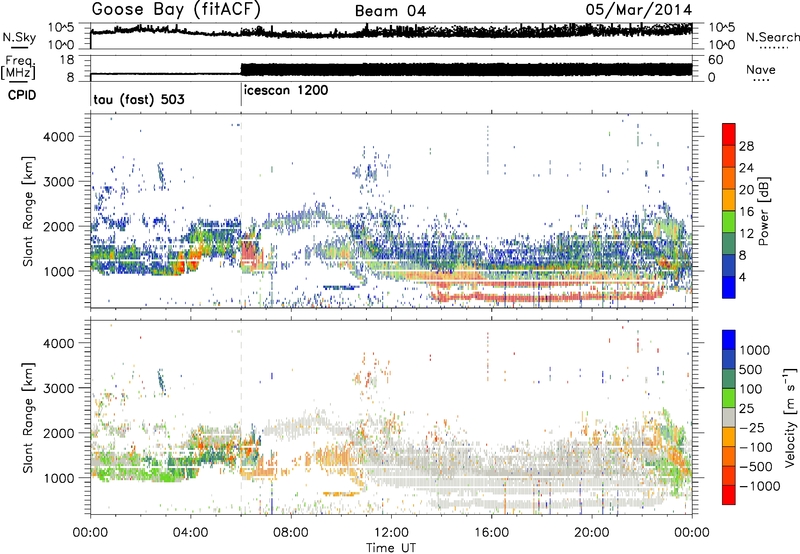Viewport: 800px width, 554px height.
Task: Click the '10^5' tick left of the noise panel
Action: [61, 28]
